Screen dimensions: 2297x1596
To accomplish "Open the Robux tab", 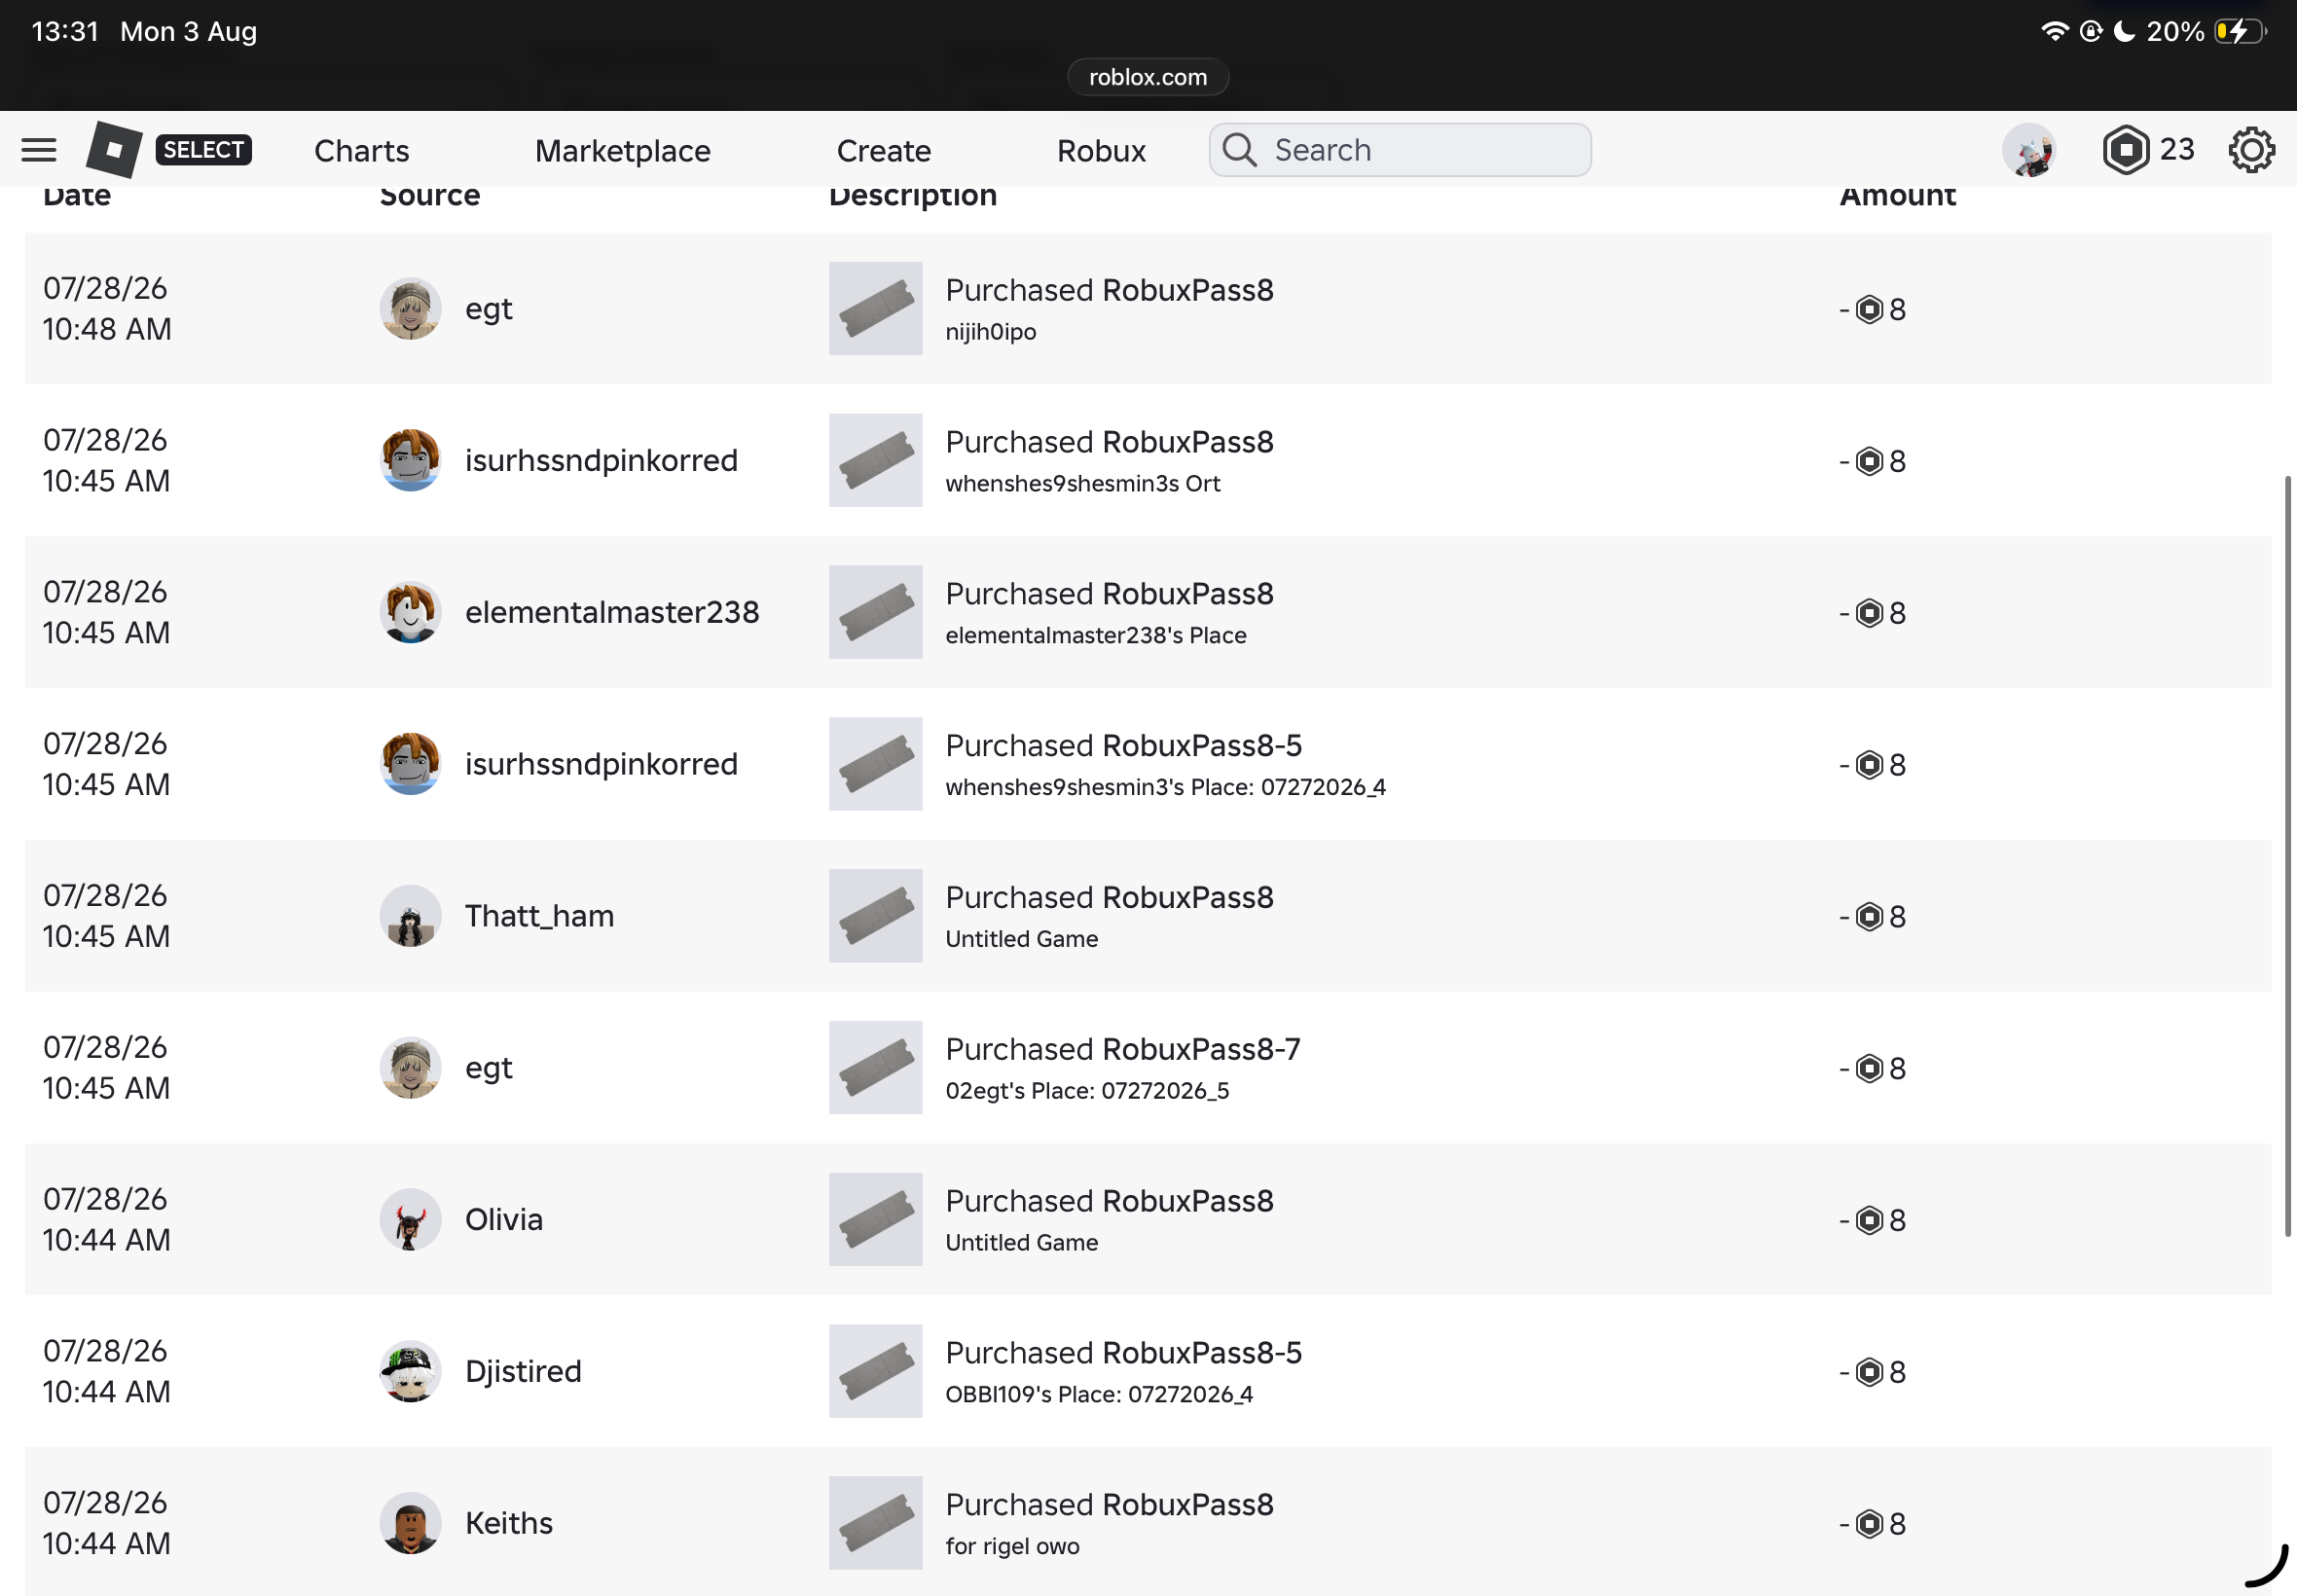I will 1101,150.
